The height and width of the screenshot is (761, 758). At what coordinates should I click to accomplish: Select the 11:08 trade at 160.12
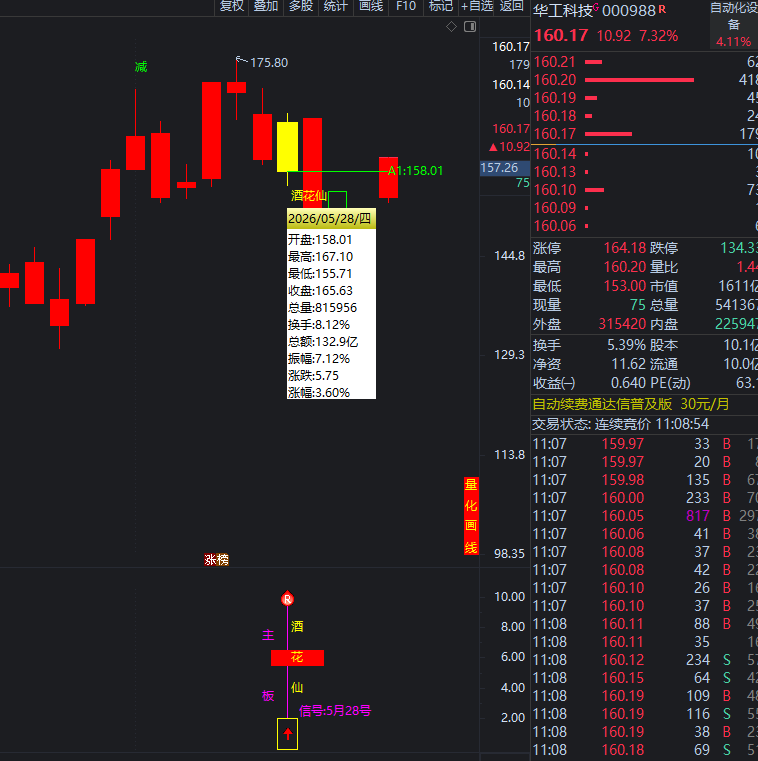pyautogui.click(x=645, y=660)
